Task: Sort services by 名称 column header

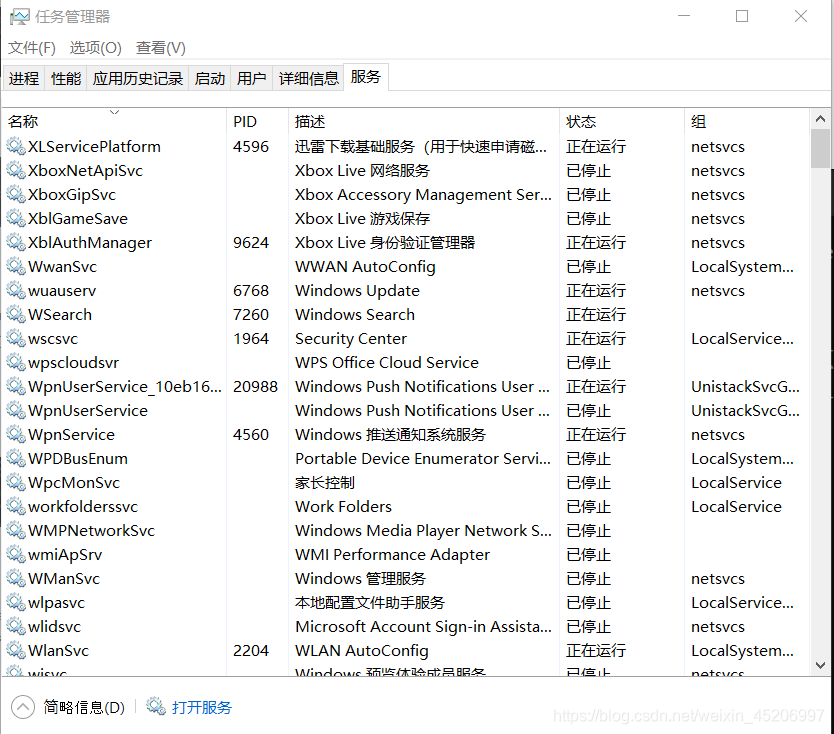Action: [x=114, y=121]
